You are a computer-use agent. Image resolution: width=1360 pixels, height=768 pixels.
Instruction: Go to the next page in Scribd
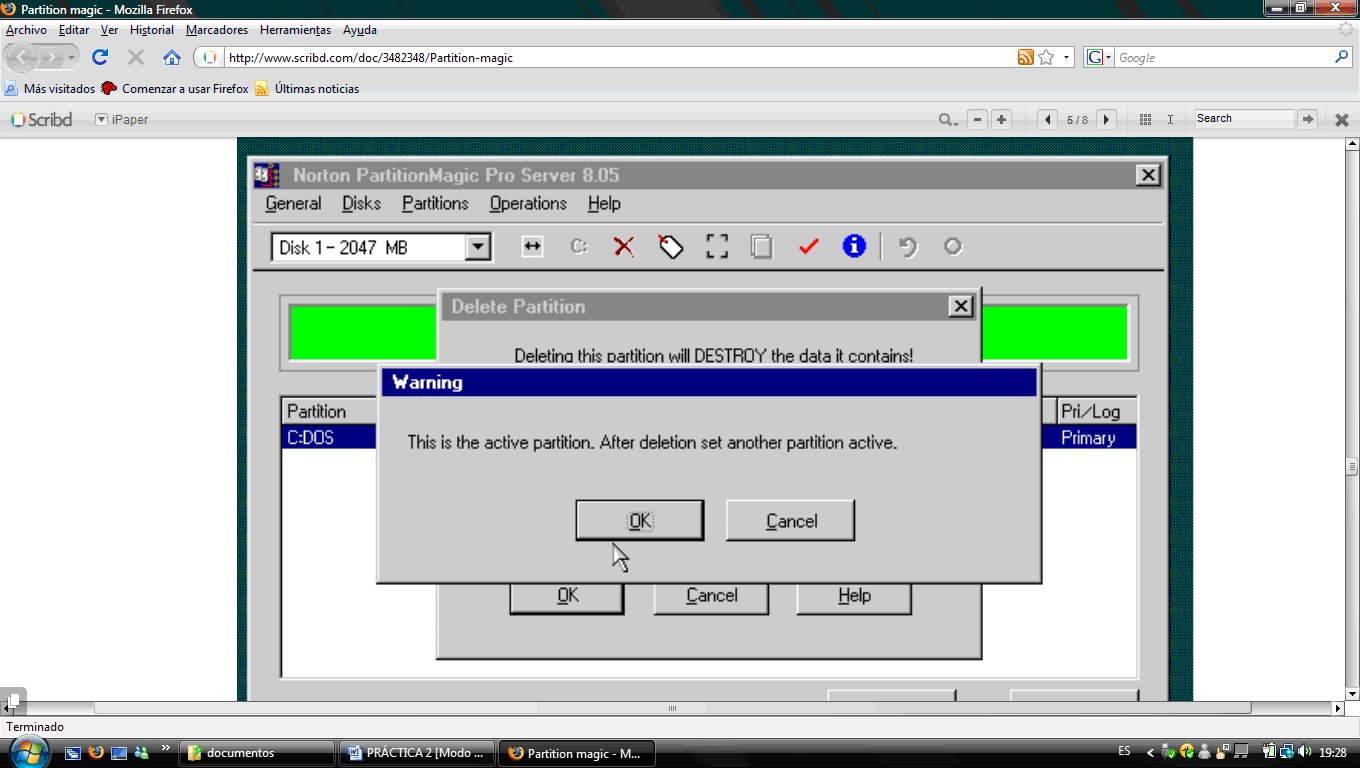[x=1106, y=119]
